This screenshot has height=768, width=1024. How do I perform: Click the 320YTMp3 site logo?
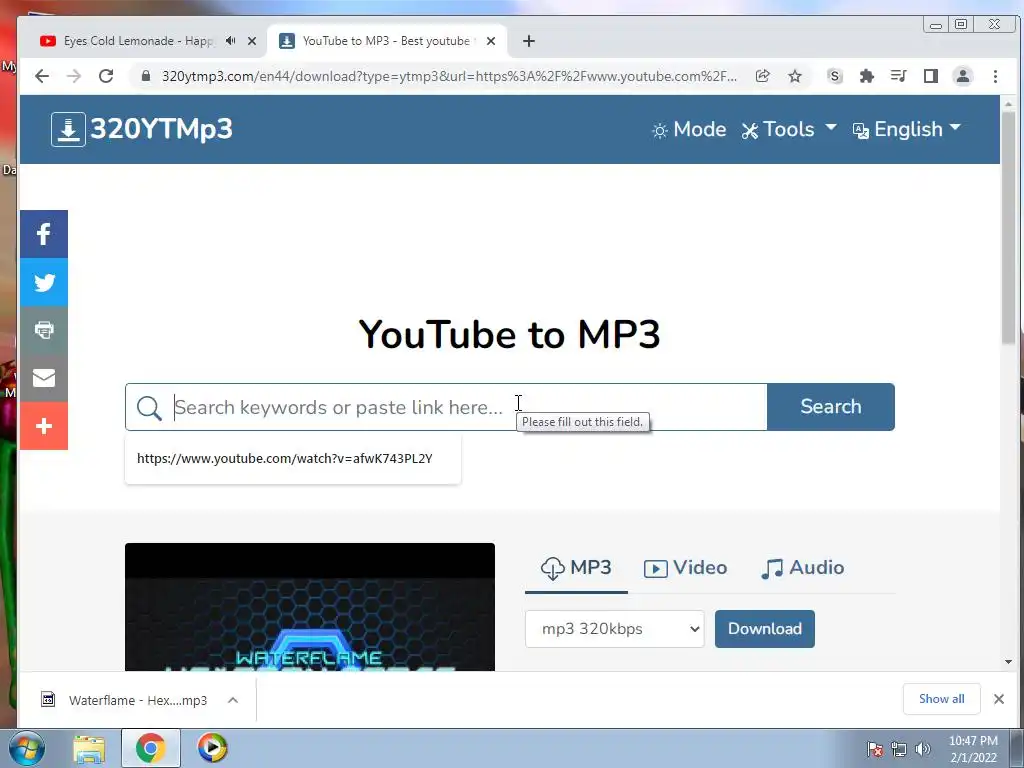coord(142,129)
